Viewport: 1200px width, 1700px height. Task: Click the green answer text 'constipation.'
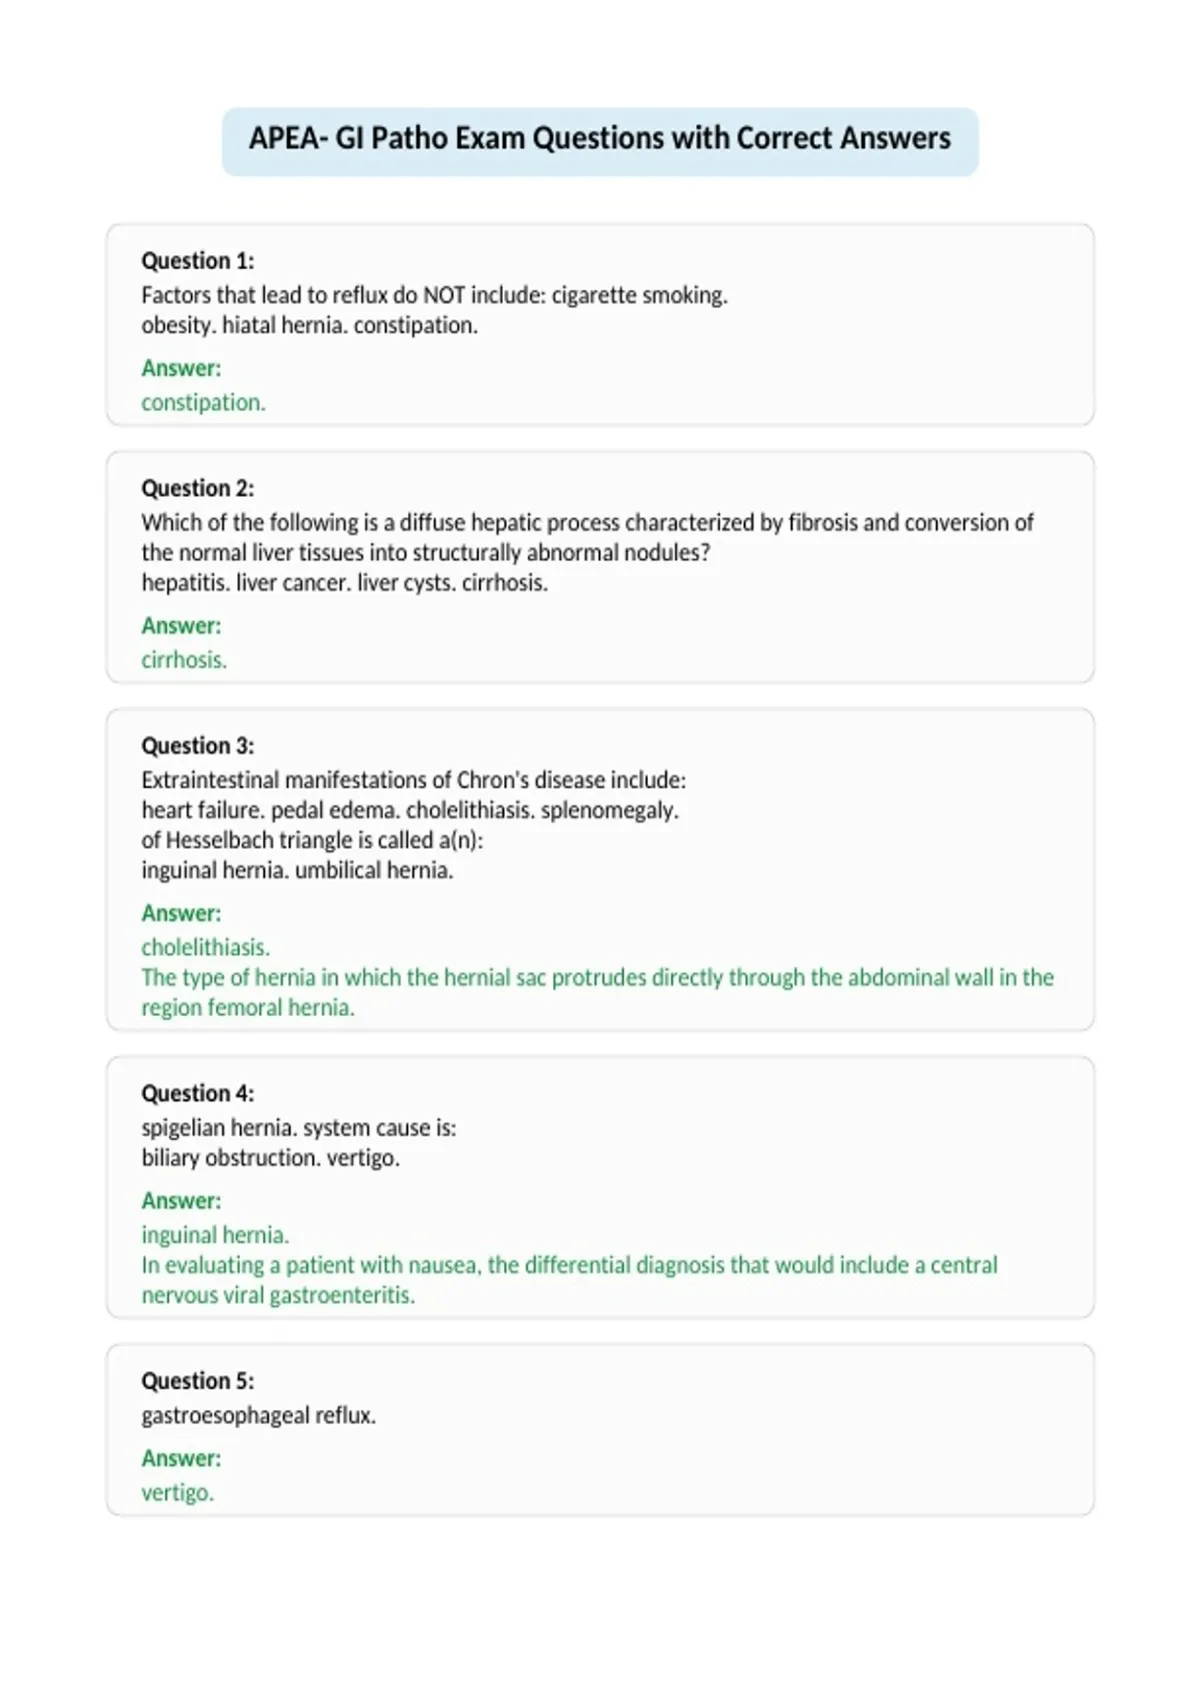point(203,403)
